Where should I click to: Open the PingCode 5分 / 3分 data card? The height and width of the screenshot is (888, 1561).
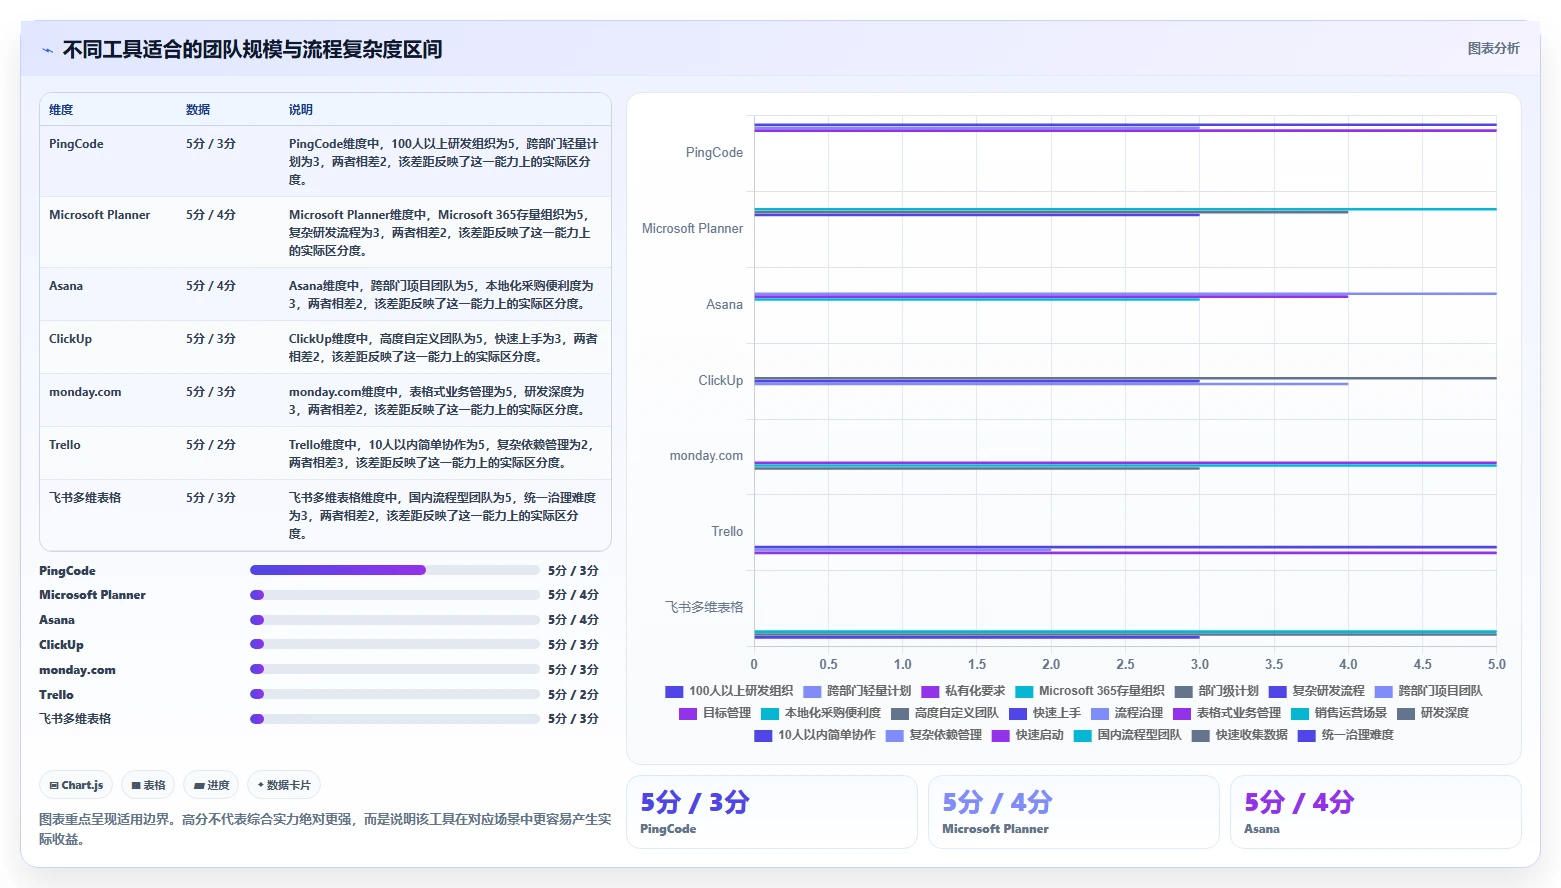click(x=772, y=812)
